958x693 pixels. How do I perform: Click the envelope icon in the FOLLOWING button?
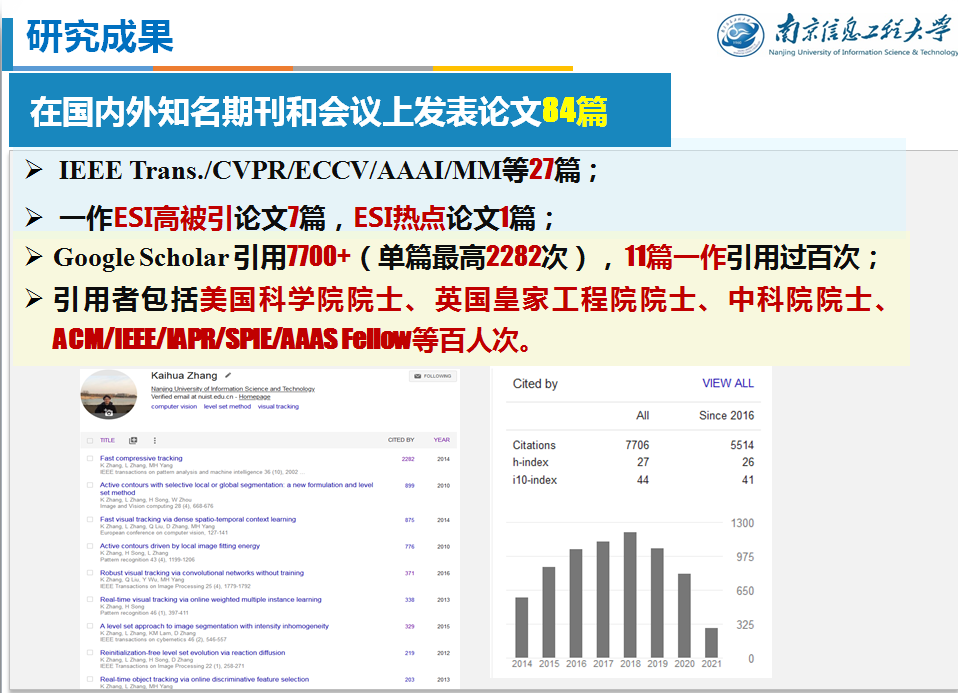pyautogui.click(x=416, y=377)
